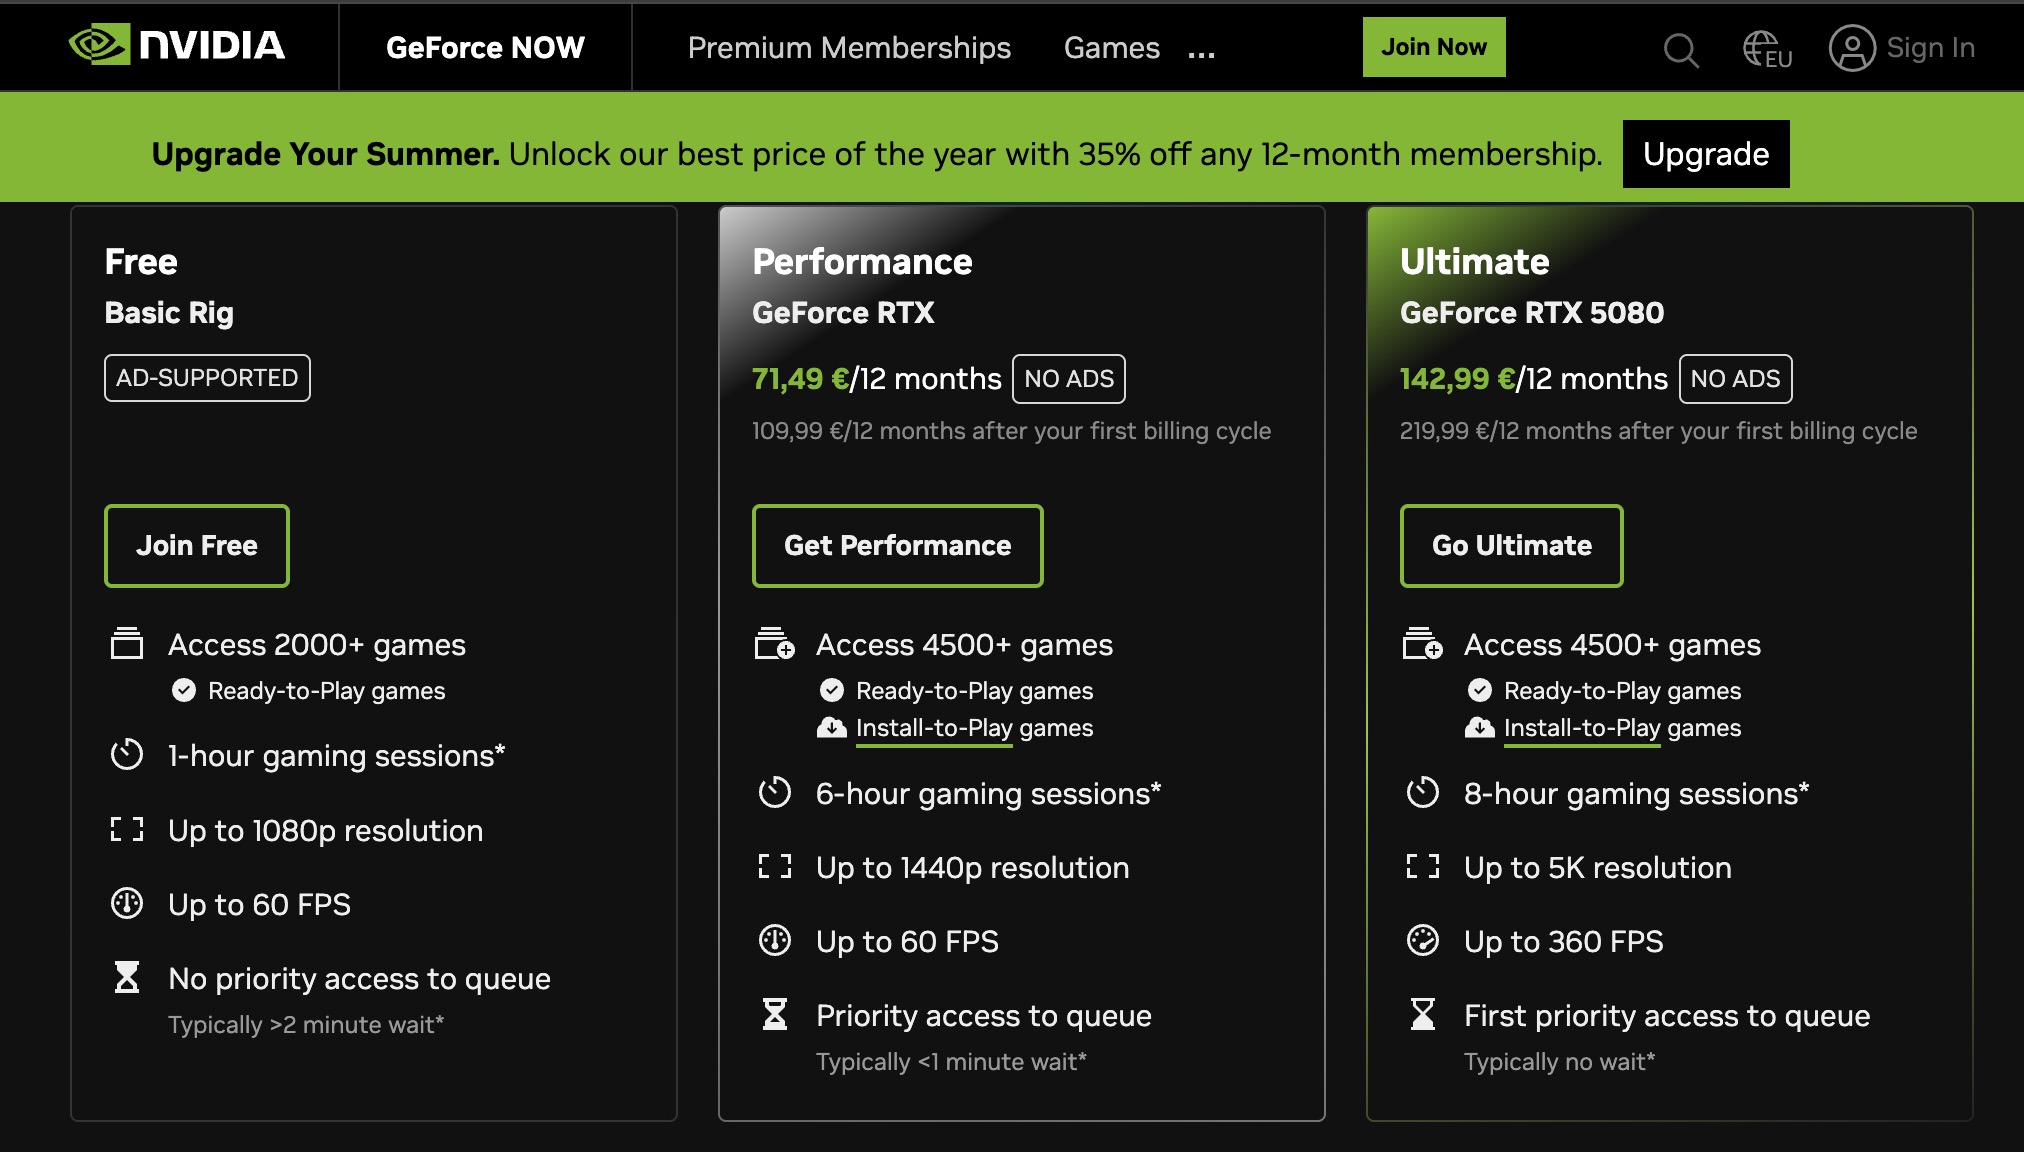Click the Free plan Ready-to-Play checkmark icon
The image size is (2024, 1152).
point(184,690)
